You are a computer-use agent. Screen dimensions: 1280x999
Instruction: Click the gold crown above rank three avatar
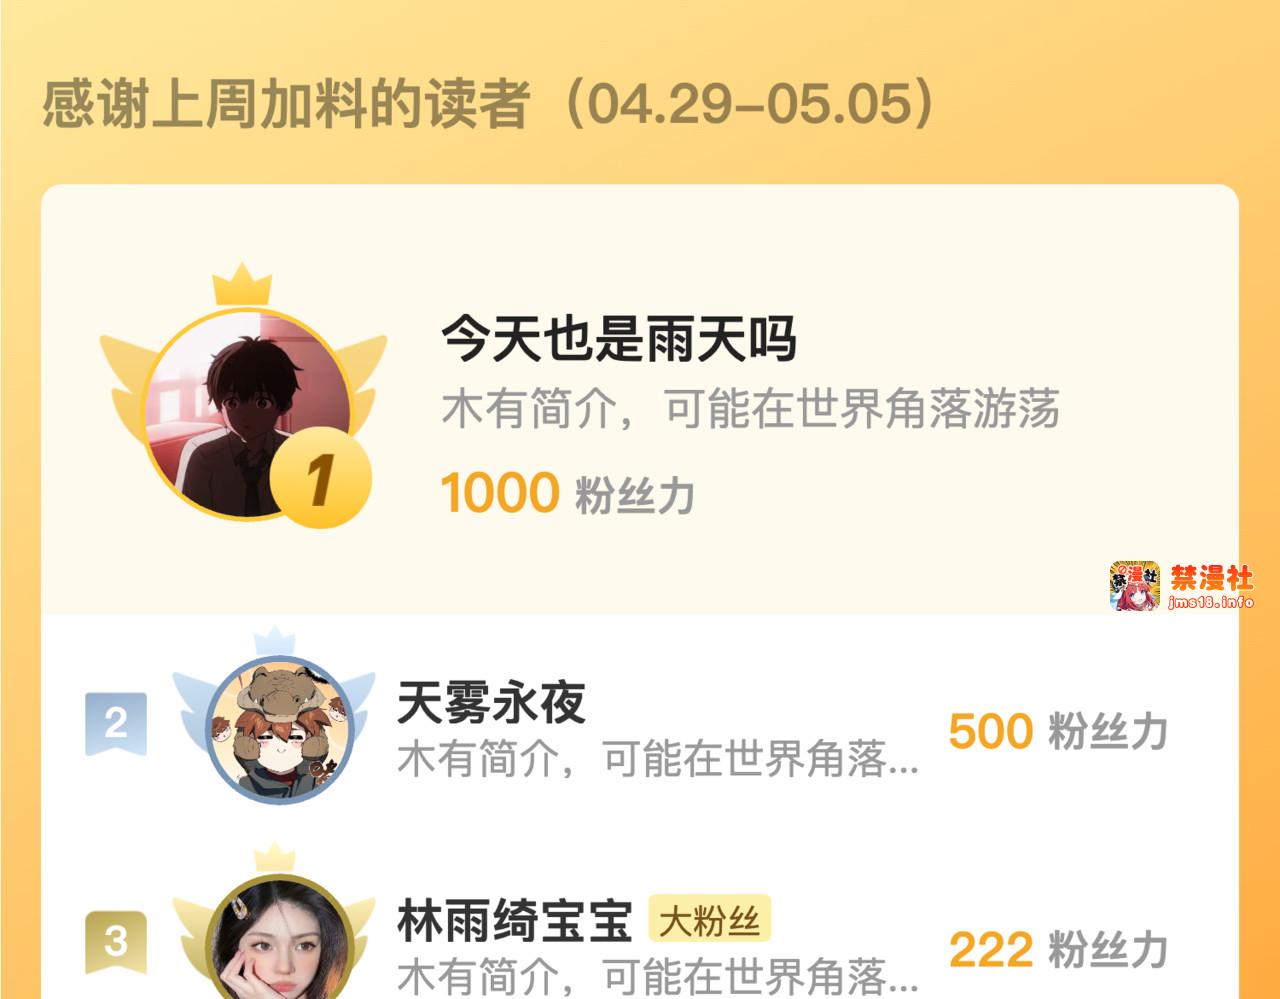tap(274, 858)
